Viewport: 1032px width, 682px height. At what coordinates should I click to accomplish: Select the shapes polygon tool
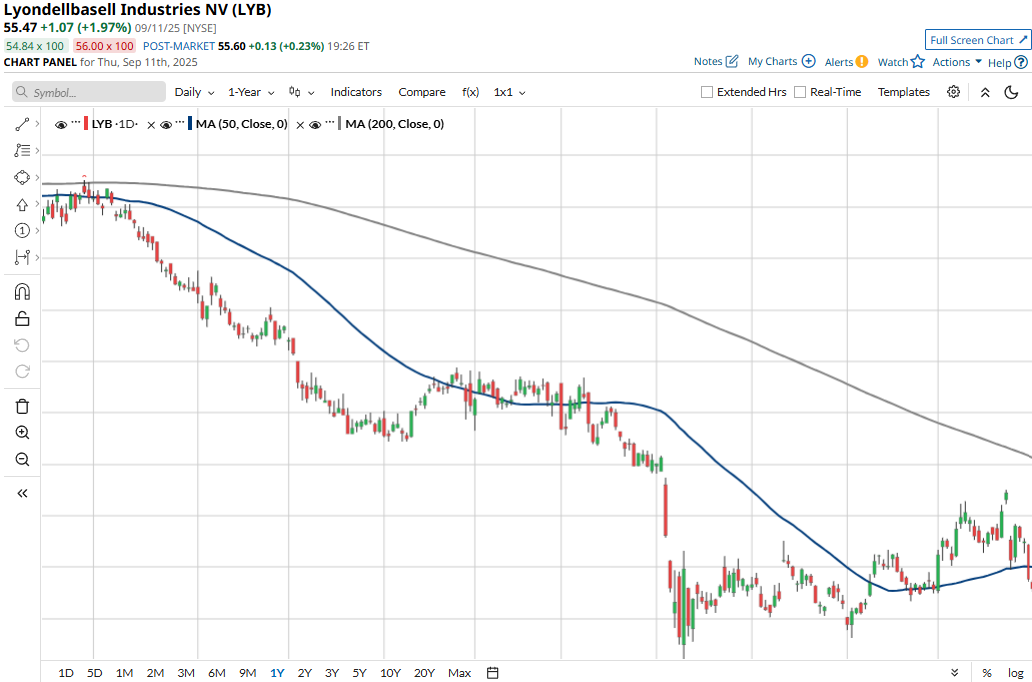[x=22, y=178]
